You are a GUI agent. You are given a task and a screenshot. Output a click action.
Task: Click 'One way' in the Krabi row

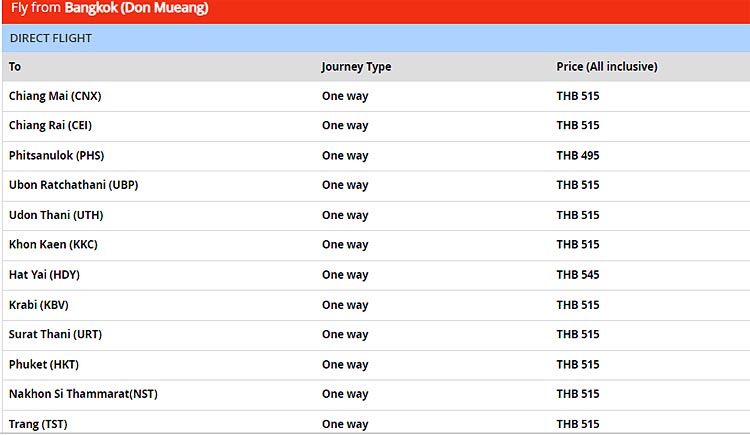(345, 305)
